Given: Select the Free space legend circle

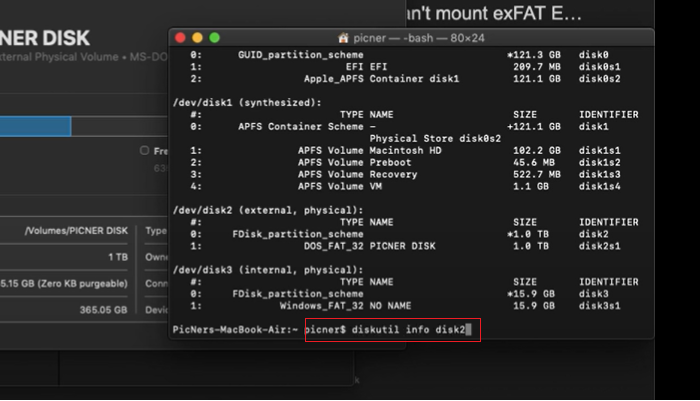Looking at the screenshot, I should (145, 151).
